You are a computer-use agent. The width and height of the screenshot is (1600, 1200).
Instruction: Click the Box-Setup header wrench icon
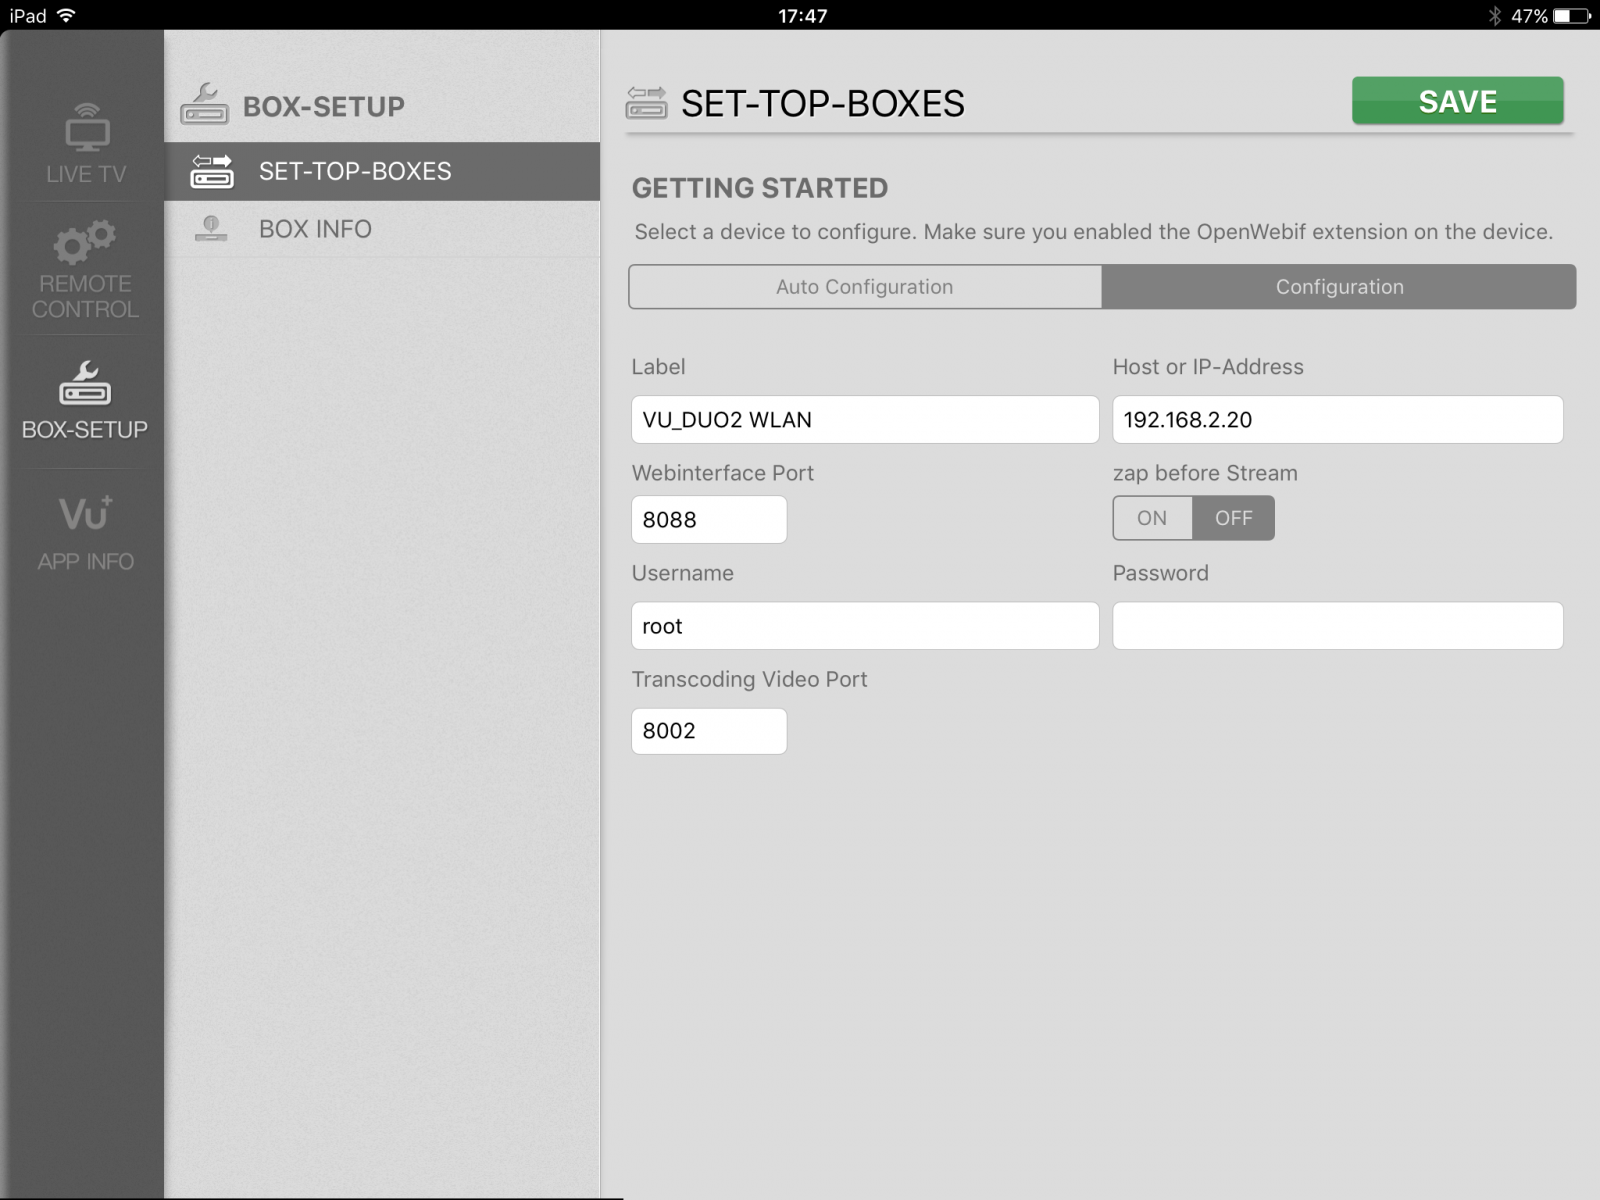coord(204,104)
